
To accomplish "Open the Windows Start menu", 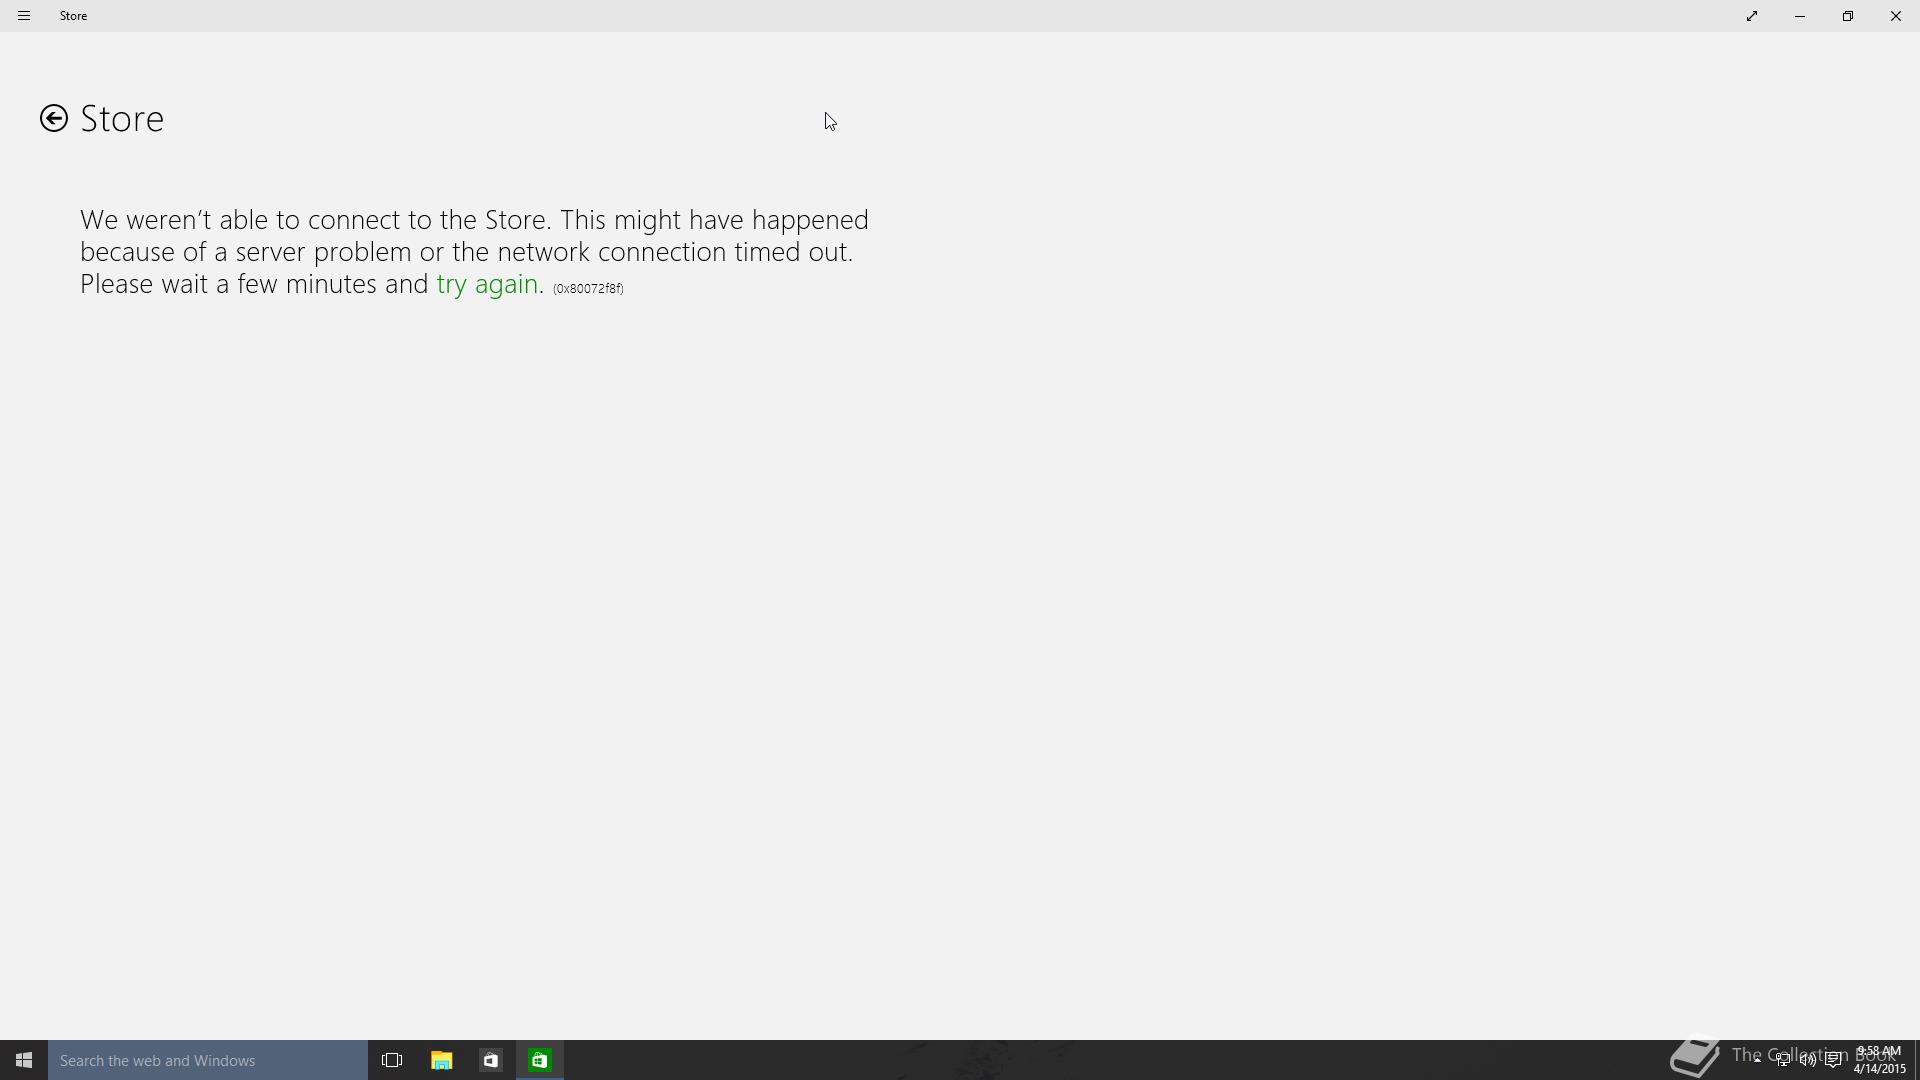I will tap(24, 1060).
